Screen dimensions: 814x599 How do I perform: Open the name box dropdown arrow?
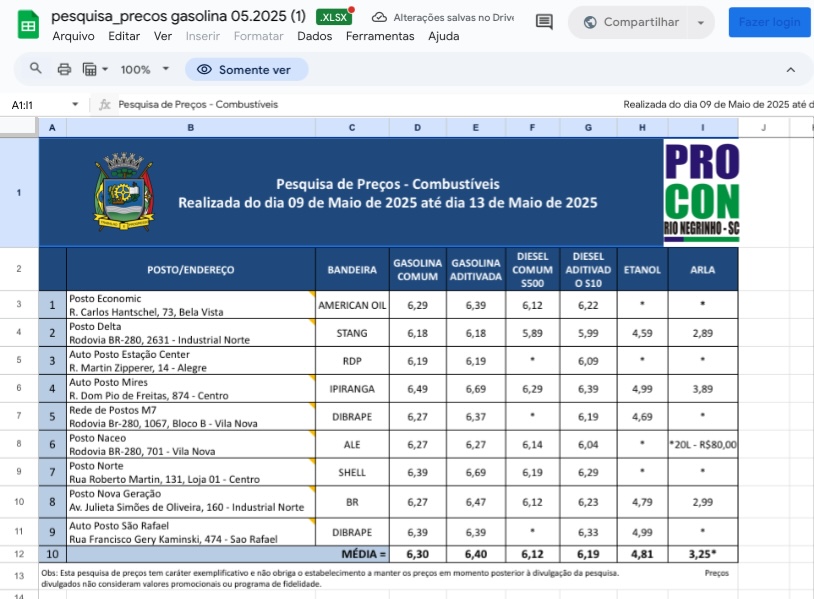coord(75,105)
